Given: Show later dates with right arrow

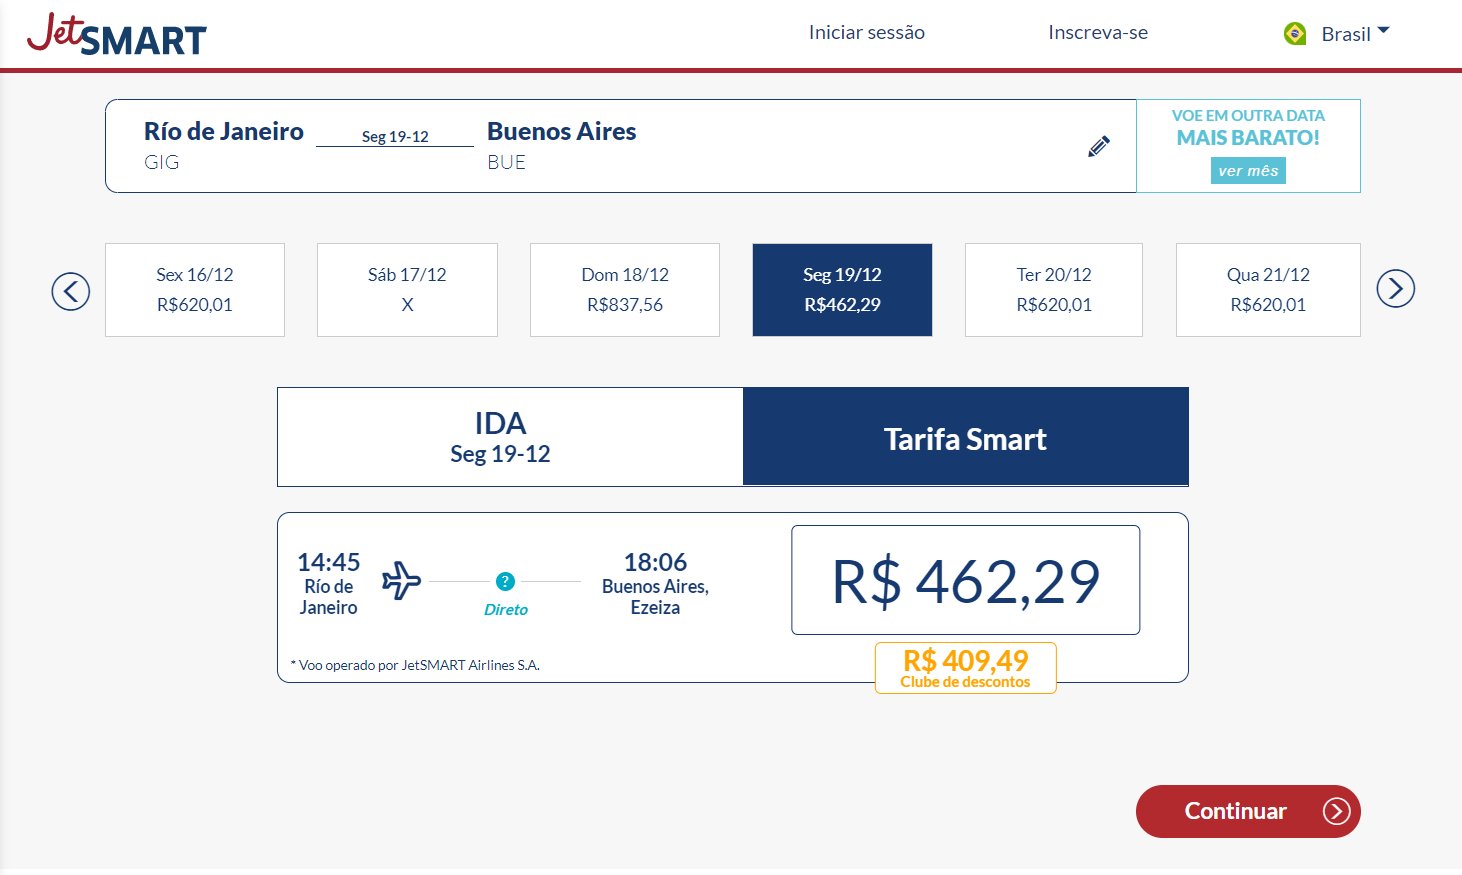Looking at the screenshot, I should pyautogui.click(x=1395, y=289).
